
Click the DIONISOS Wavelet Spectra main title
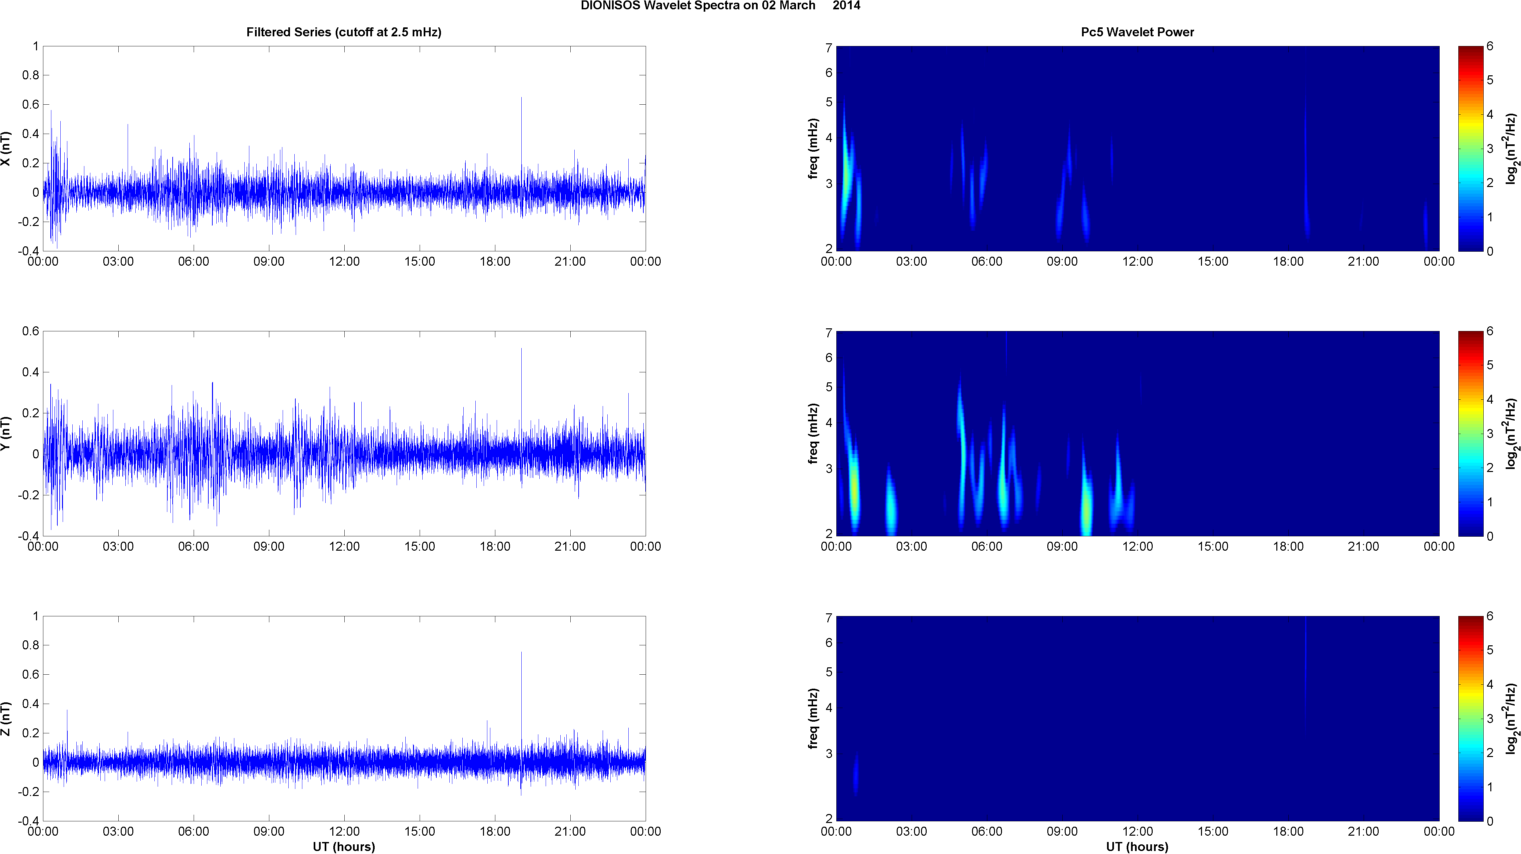(720, 6)
